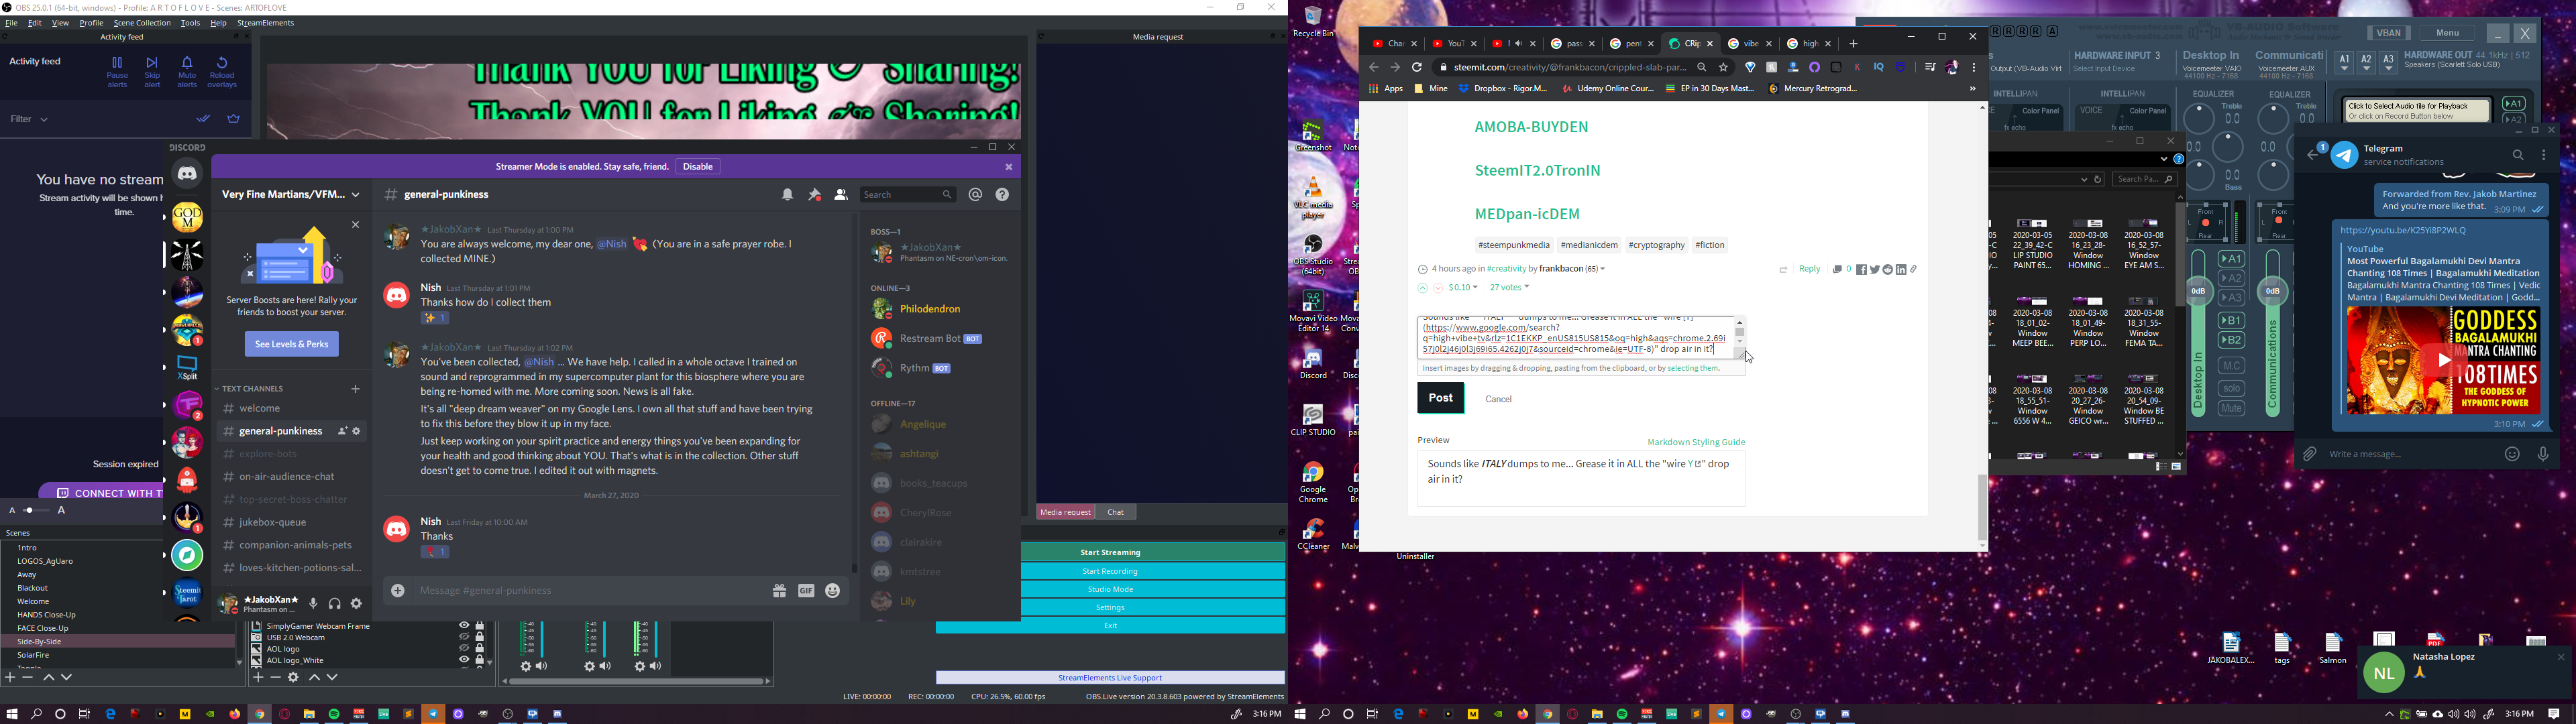2576x724 pixels.
Task: Click the deafen headphones icon in Discord
Action: (x=335, y=604)
